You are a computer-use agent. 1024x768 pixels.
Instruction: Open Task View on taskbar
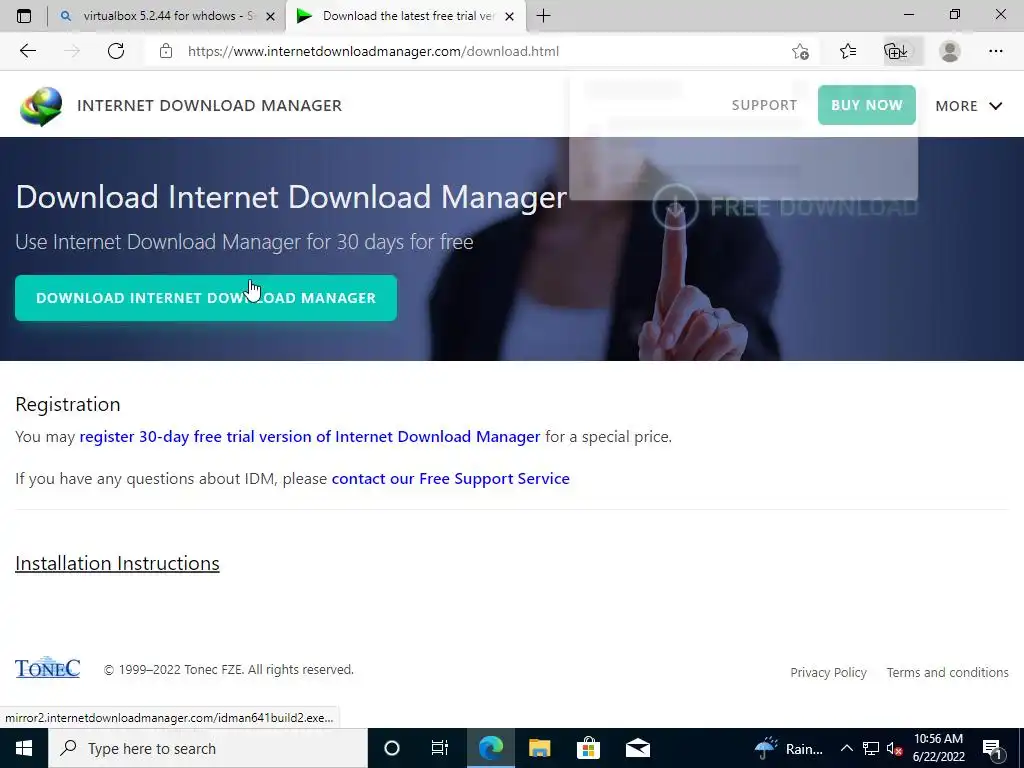click(x=440, y=748)
